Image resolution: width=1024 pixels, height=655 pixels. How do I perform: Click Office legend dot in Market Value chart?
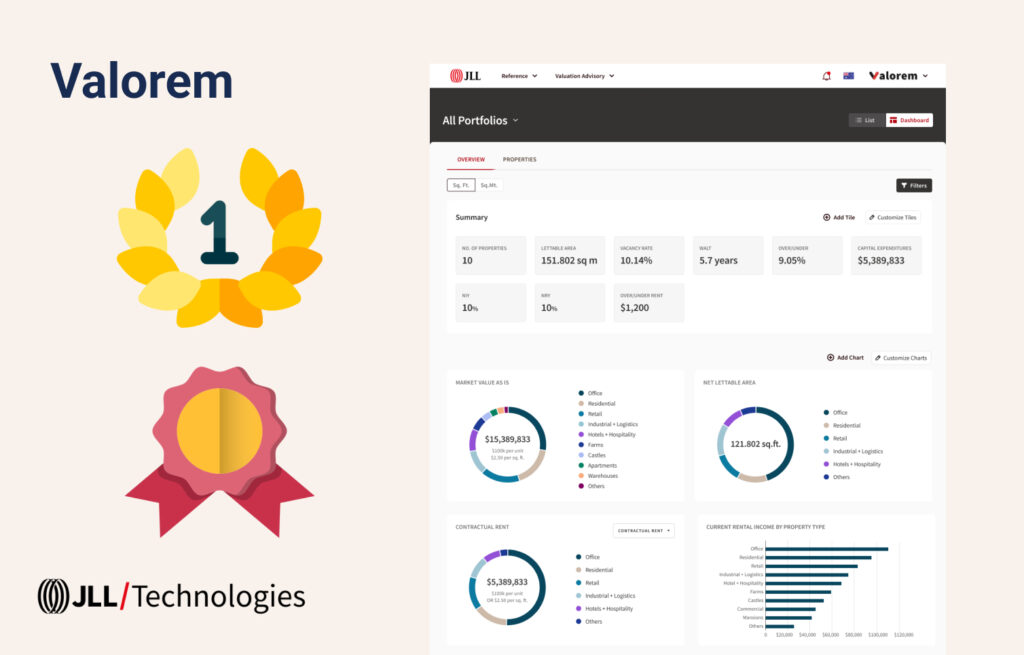pyautogui.click(x=581, y=393)
